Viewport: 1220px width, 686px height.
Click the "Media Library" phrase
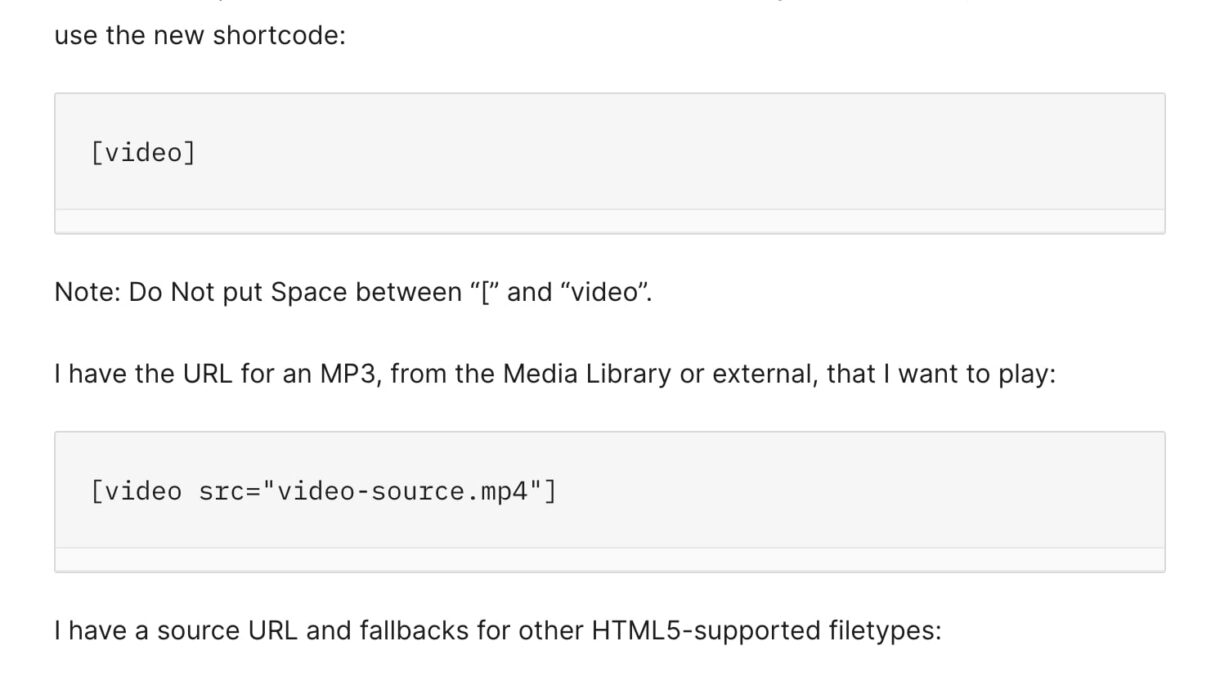click(586, 375)
